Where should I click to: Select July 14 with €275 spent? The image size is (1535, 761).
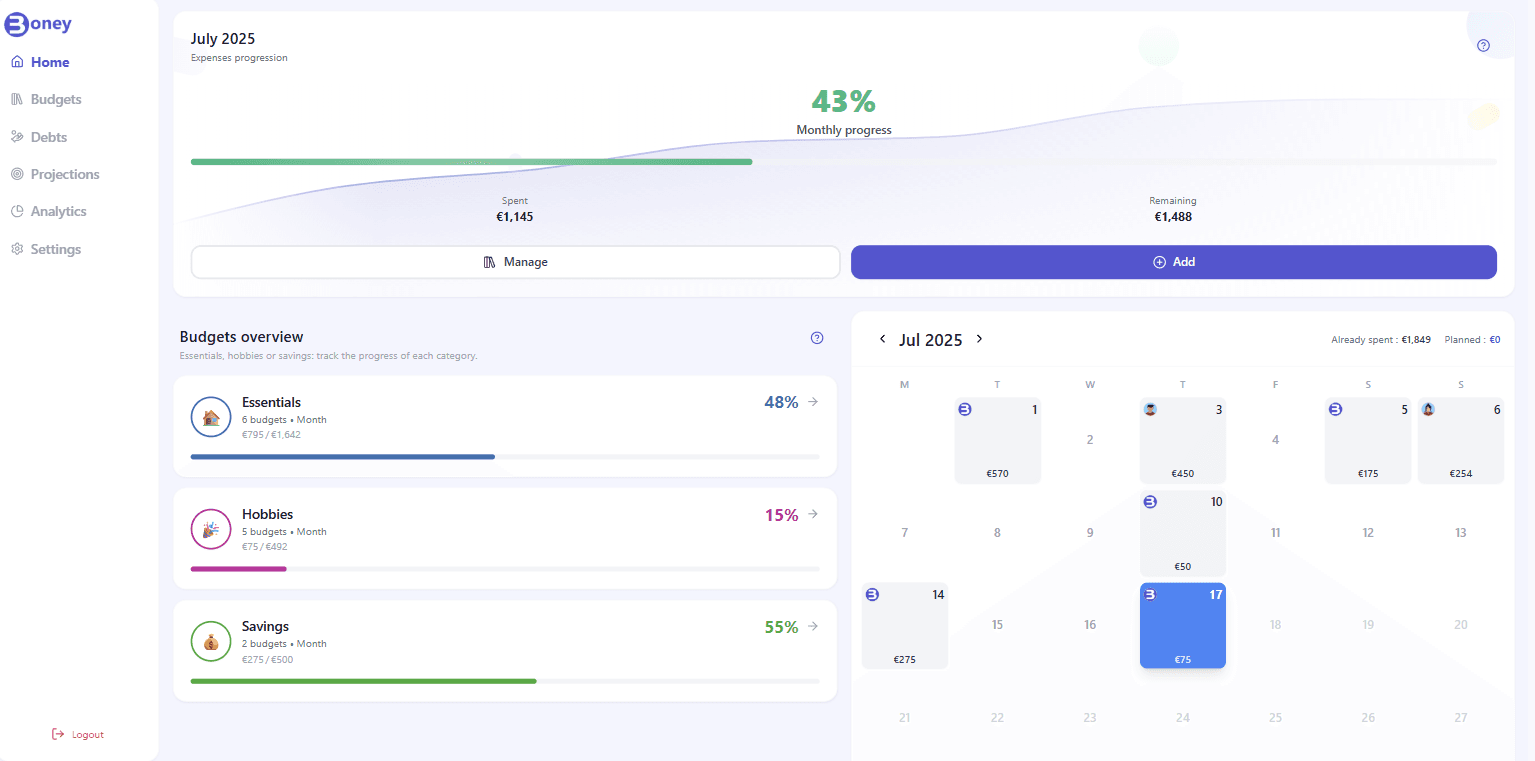coord(905,626)
